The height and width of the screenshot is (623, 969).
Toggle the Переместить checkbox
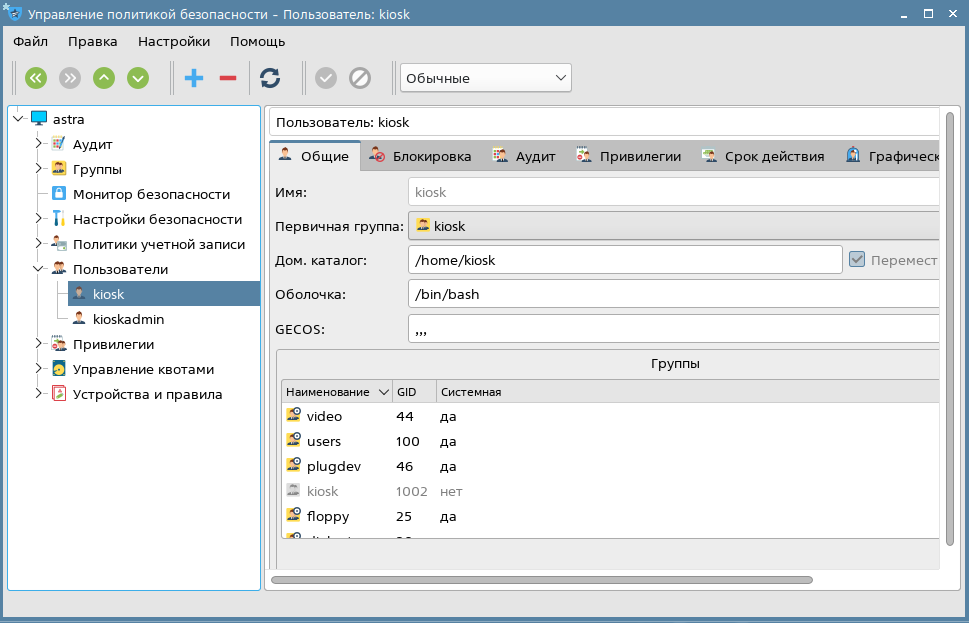click(x=857, y=260)
